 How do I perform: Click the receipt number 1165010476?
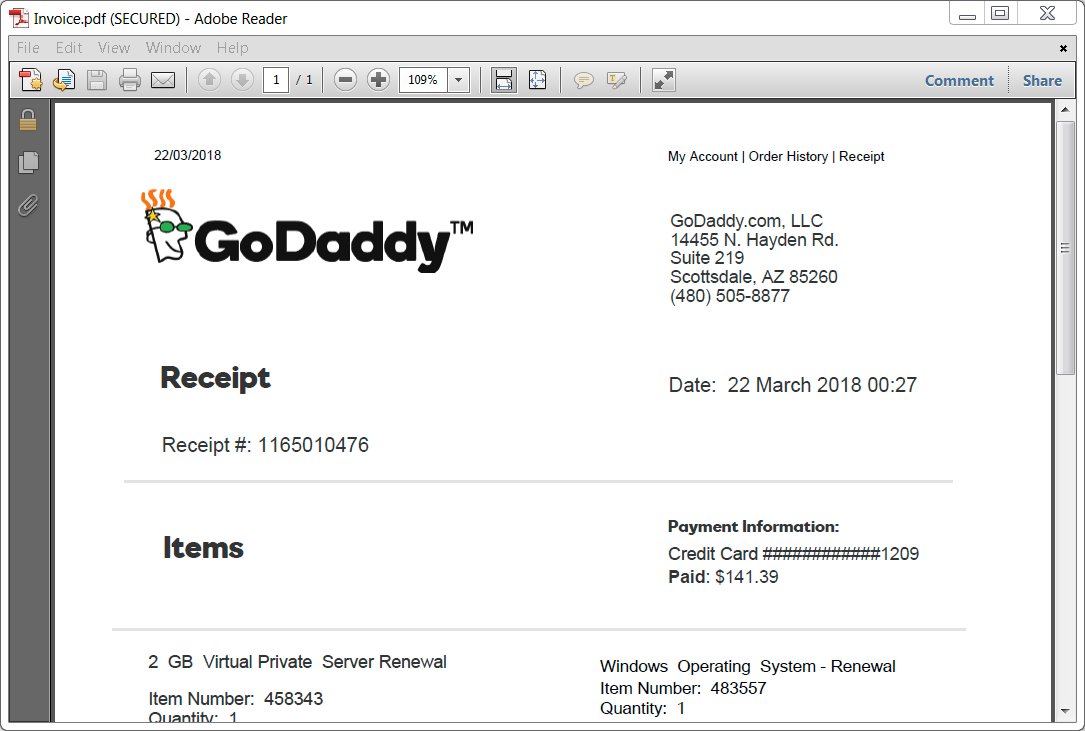click(x=313, y=444)
